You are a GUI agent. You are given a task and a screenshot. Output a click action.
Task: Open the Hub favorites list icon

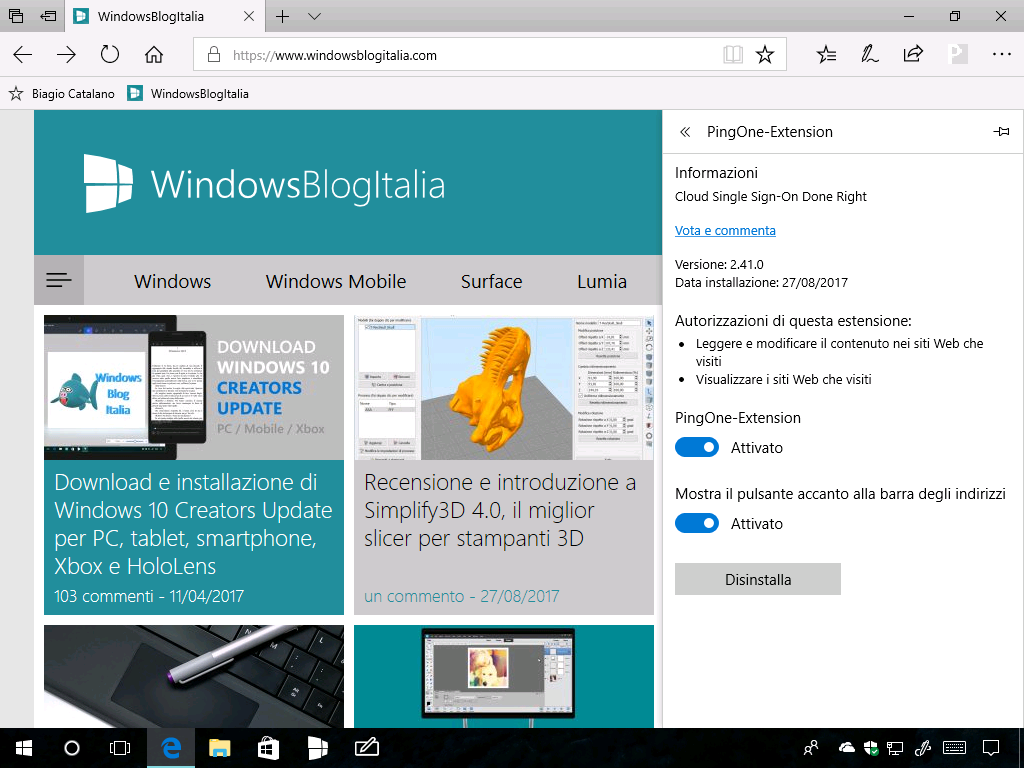[826, 55]
